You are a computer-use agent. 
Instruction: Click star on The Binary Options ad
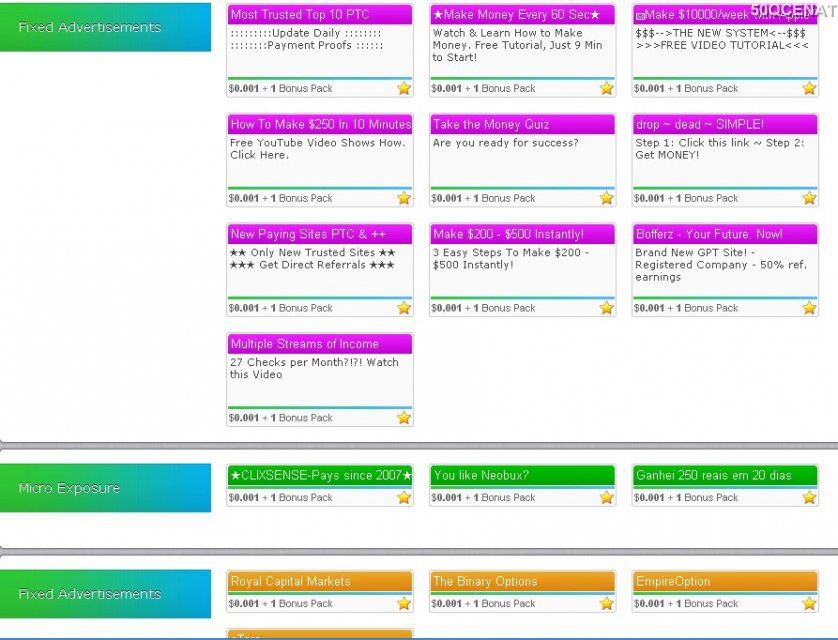pyautogui.click(x=607, y=604)
